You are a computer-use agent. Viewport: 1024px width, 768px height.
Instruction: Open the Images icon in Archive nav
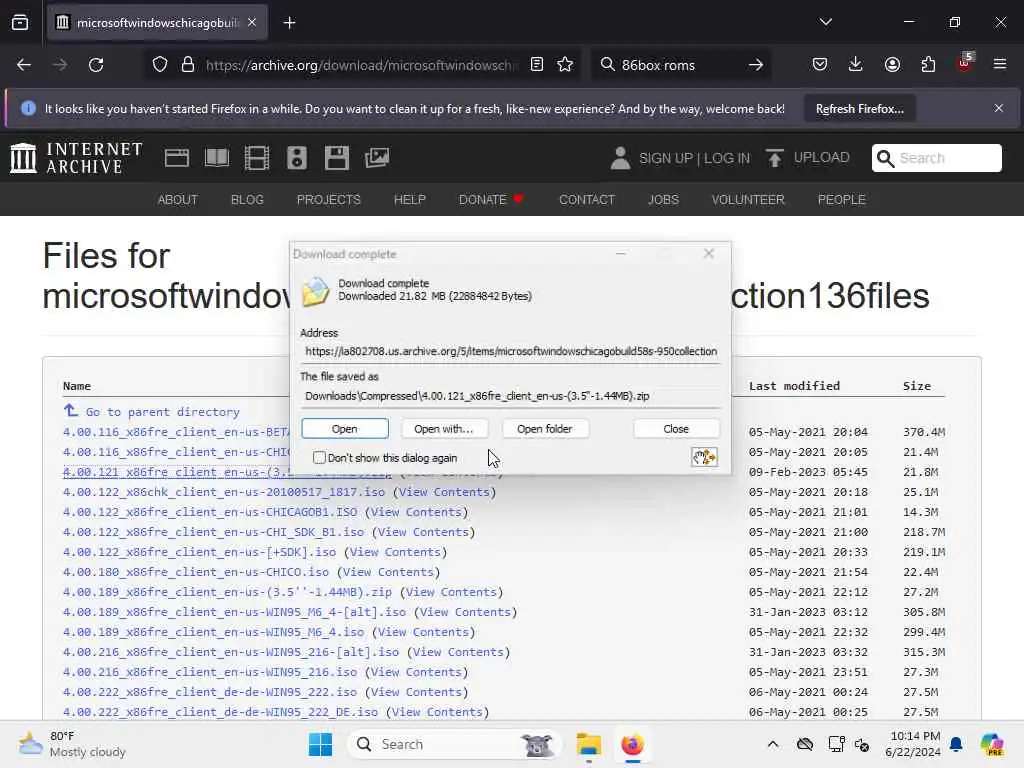coord(377,158)
